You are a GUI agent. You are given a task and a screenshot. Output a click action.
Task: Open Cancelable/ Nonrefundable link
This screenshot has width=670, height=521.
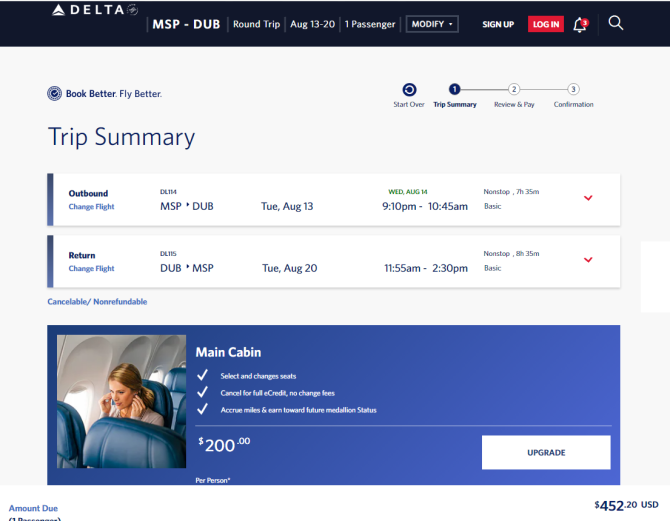click(97, 302)
